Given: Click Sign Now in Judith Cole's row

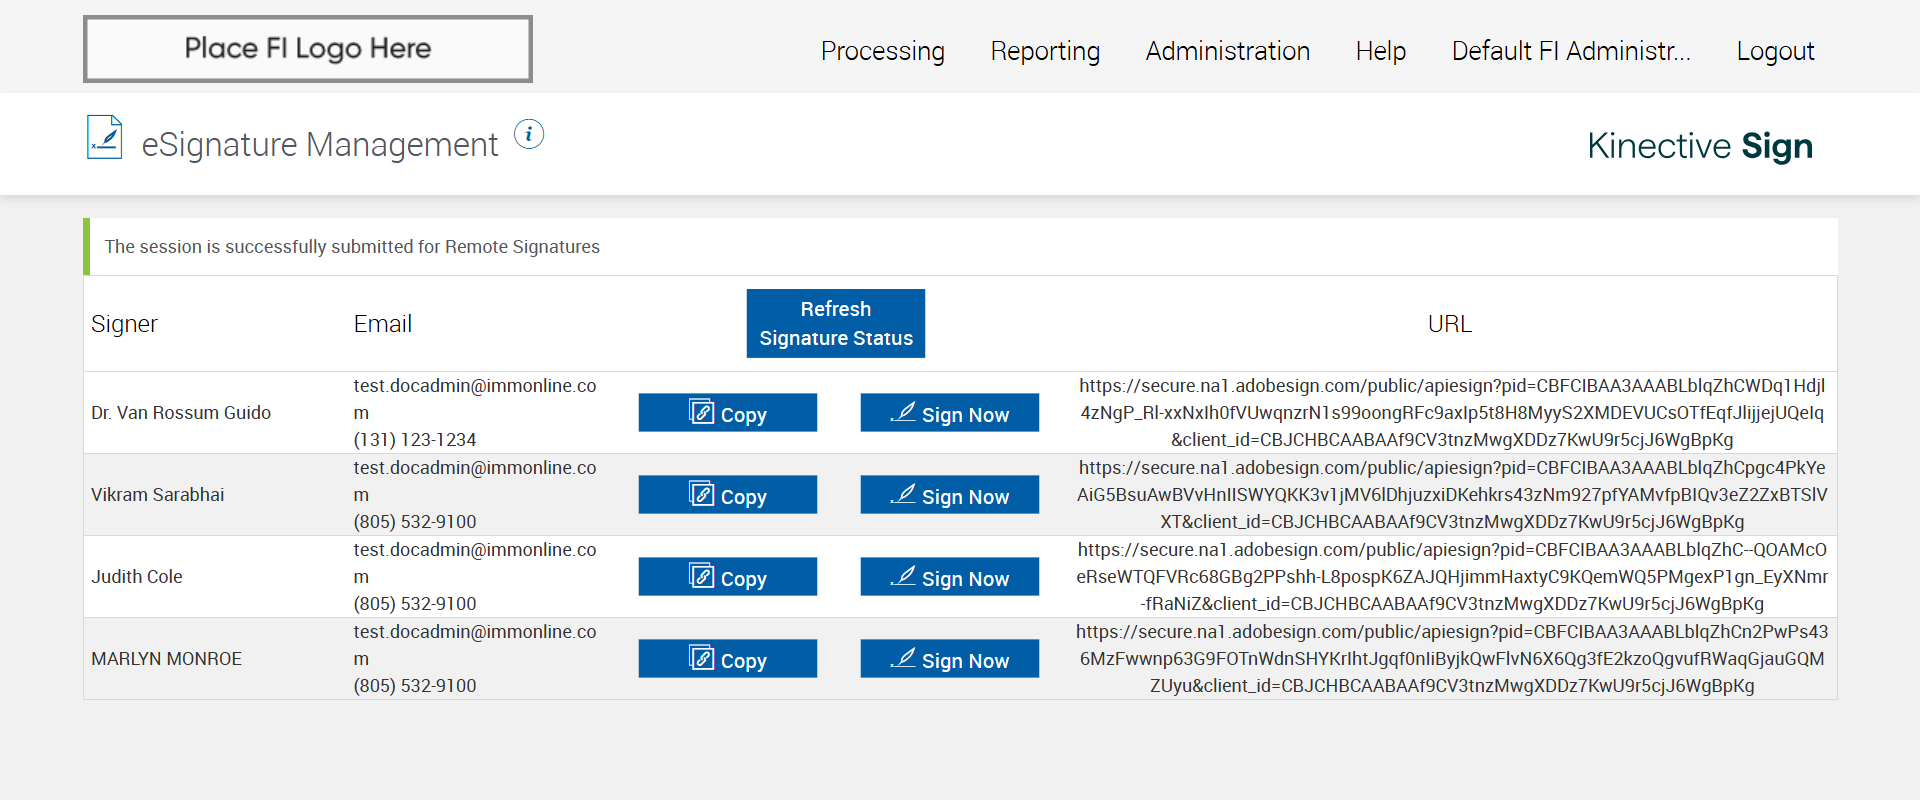Looking at the screenshot, I should (x=949, y=577).
